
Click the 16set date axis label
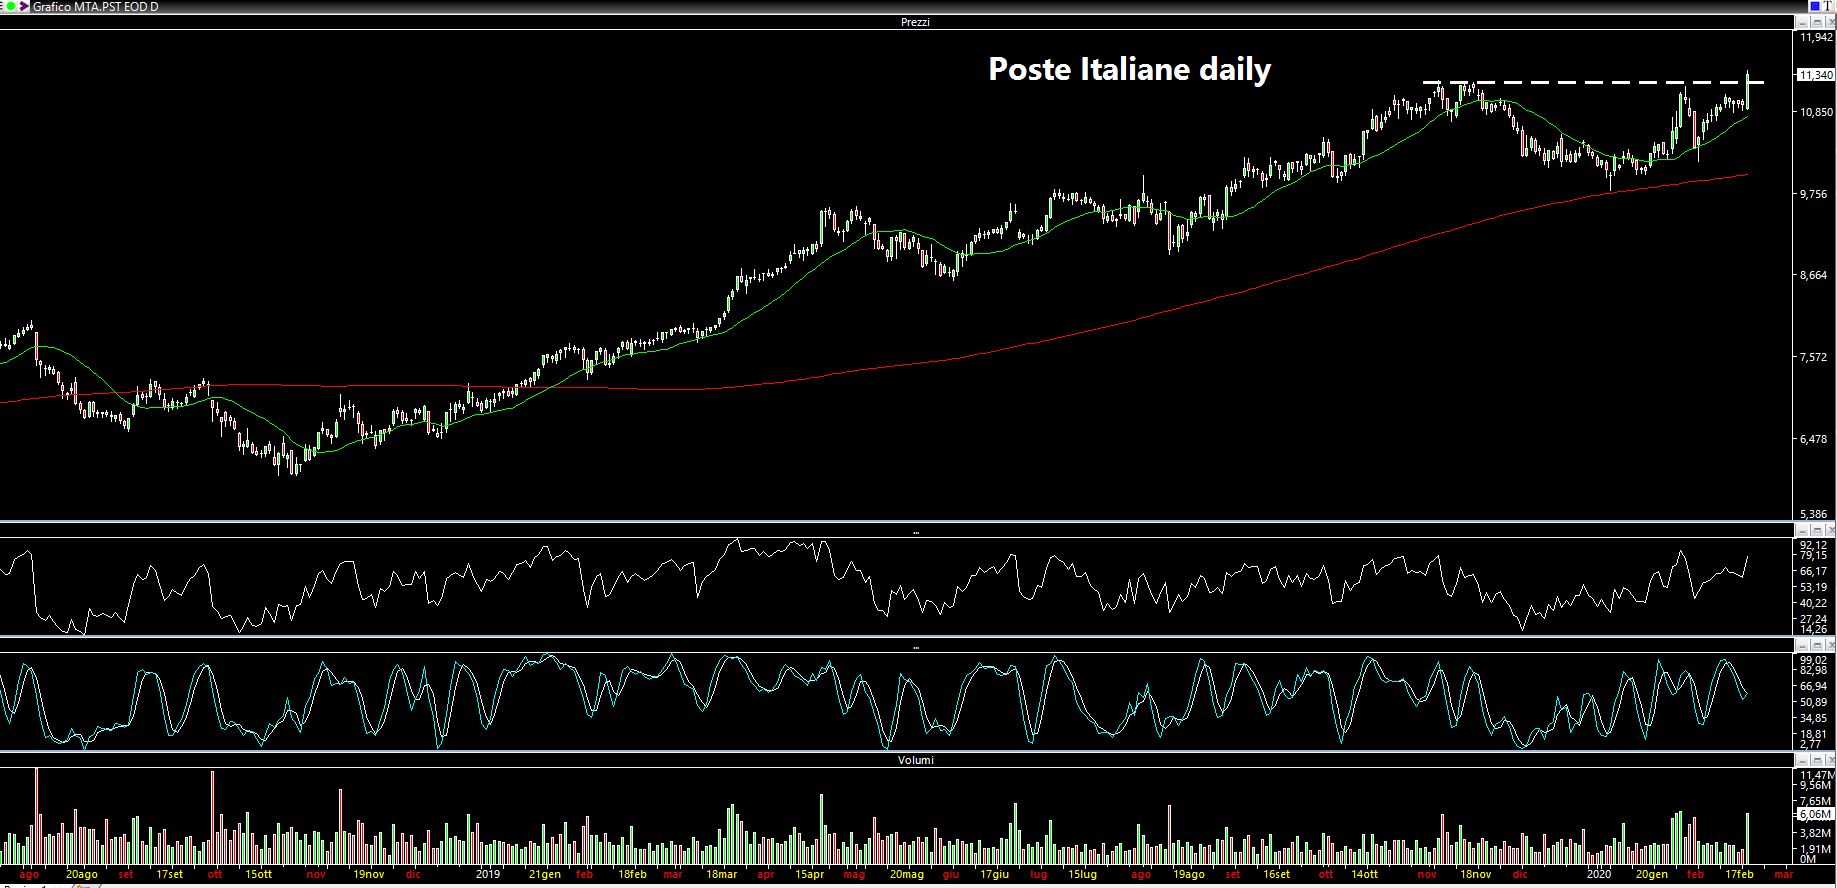1276,874
